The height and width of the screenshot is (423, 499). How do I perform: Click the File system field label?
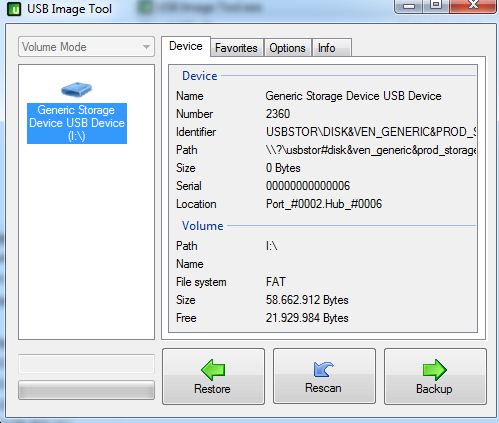pos(201,282)
